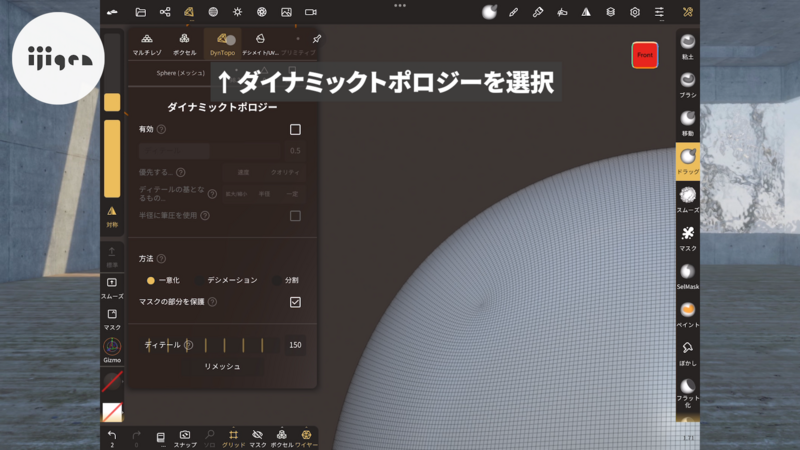Open the Material sphere menu
800x450 pixels.
pos(213,12)
